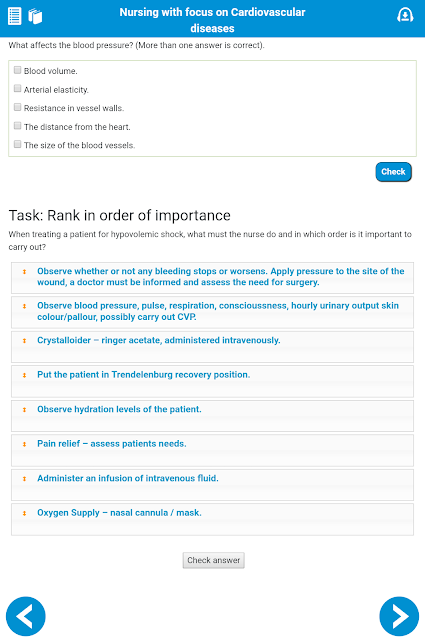Tick the Blood volume checkbox
425x640 pixels.
tap(18, 70)
